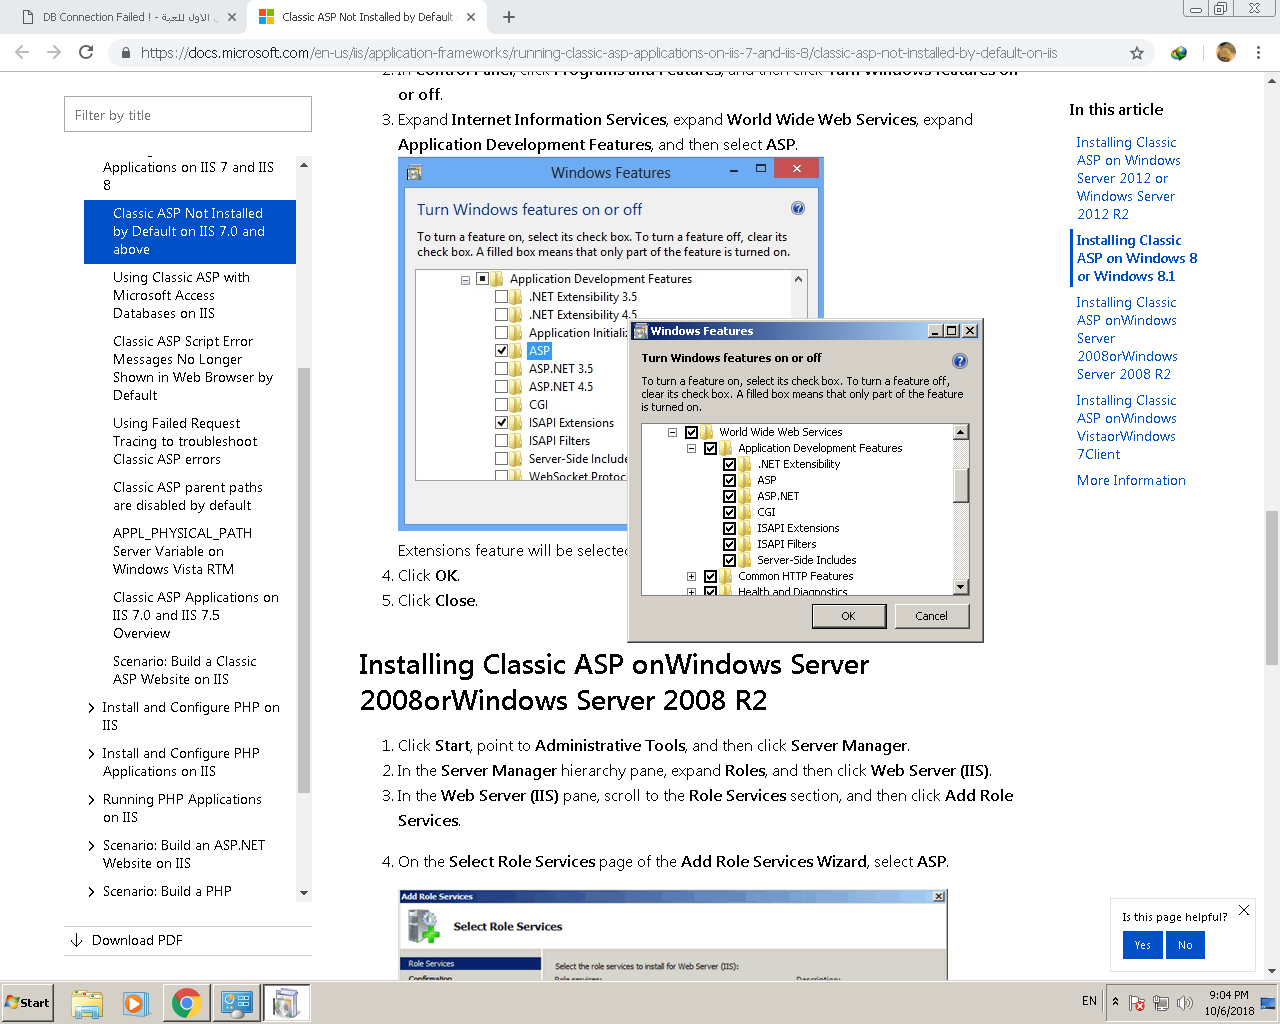This screenshot has width=1280, height=1024.
Task: Click Cancel in the Windows Features dialog
Action: 931,616
